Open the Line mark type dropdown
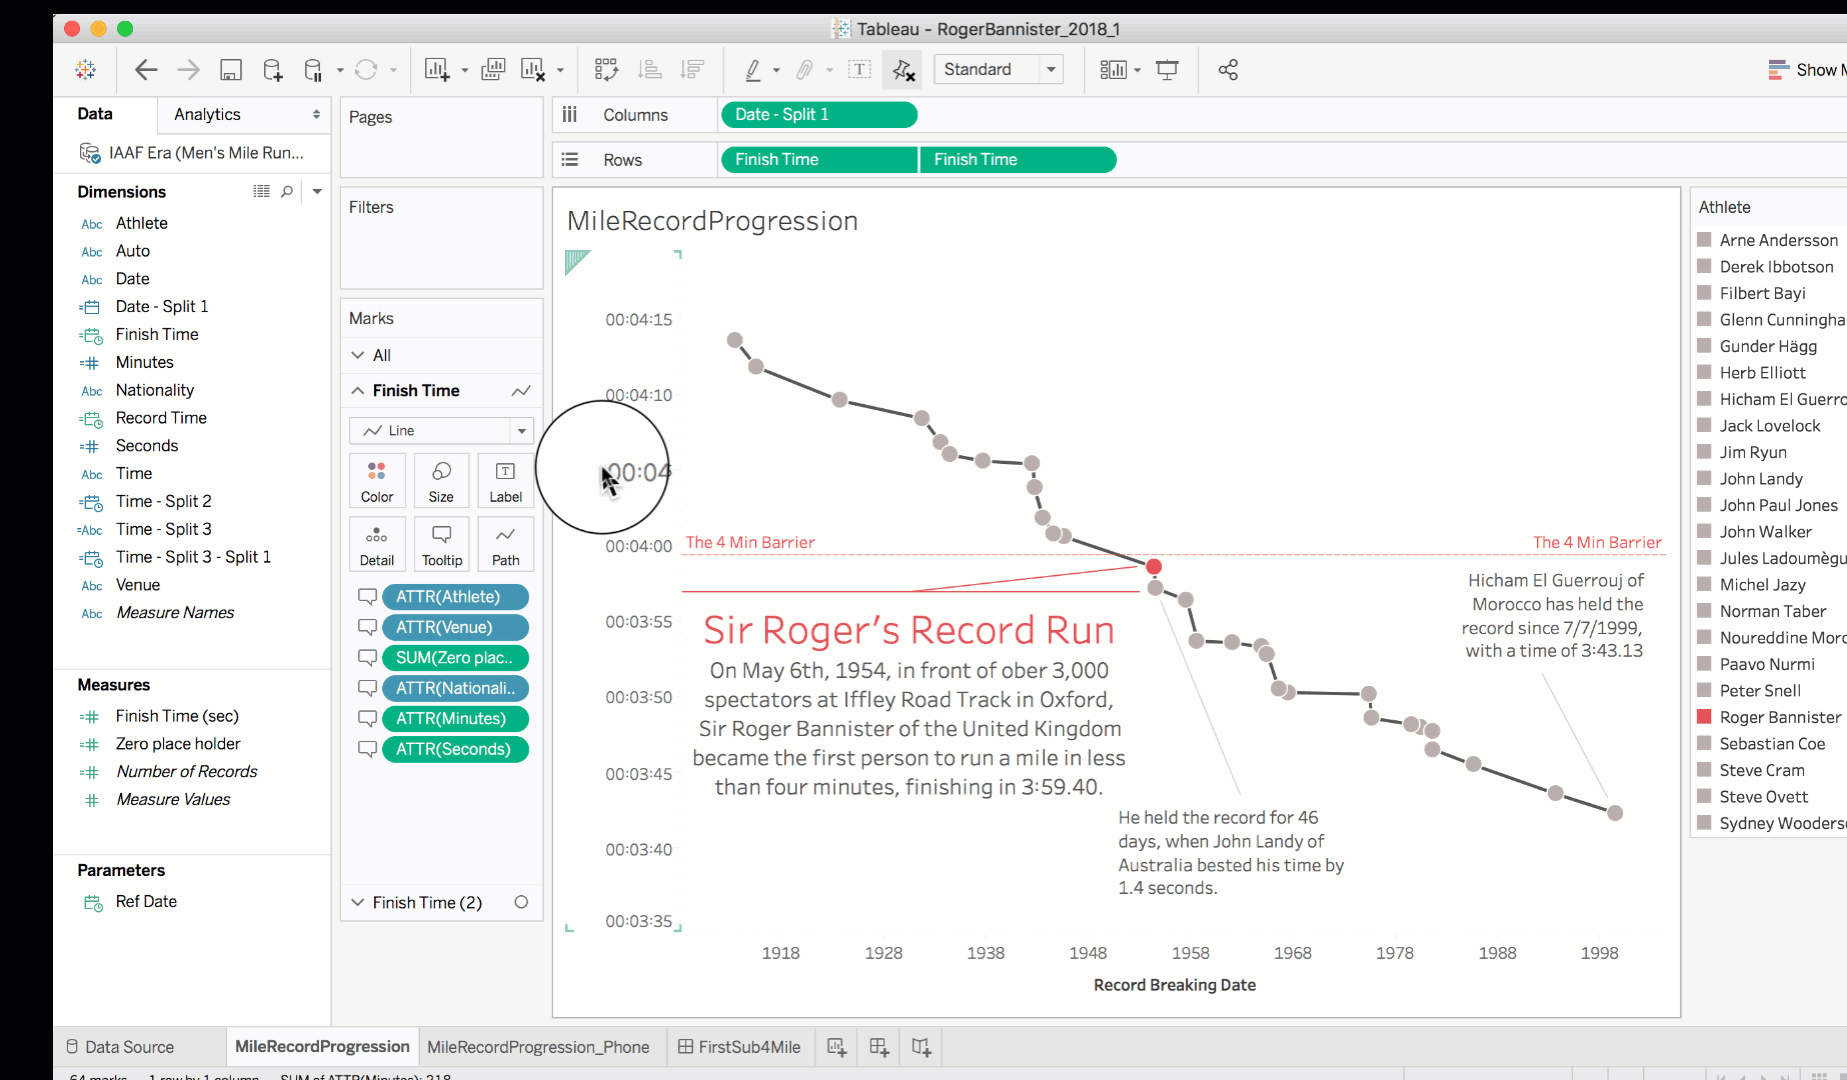The height and width of the screenshot is (1080, 1847). pos(522,430)
